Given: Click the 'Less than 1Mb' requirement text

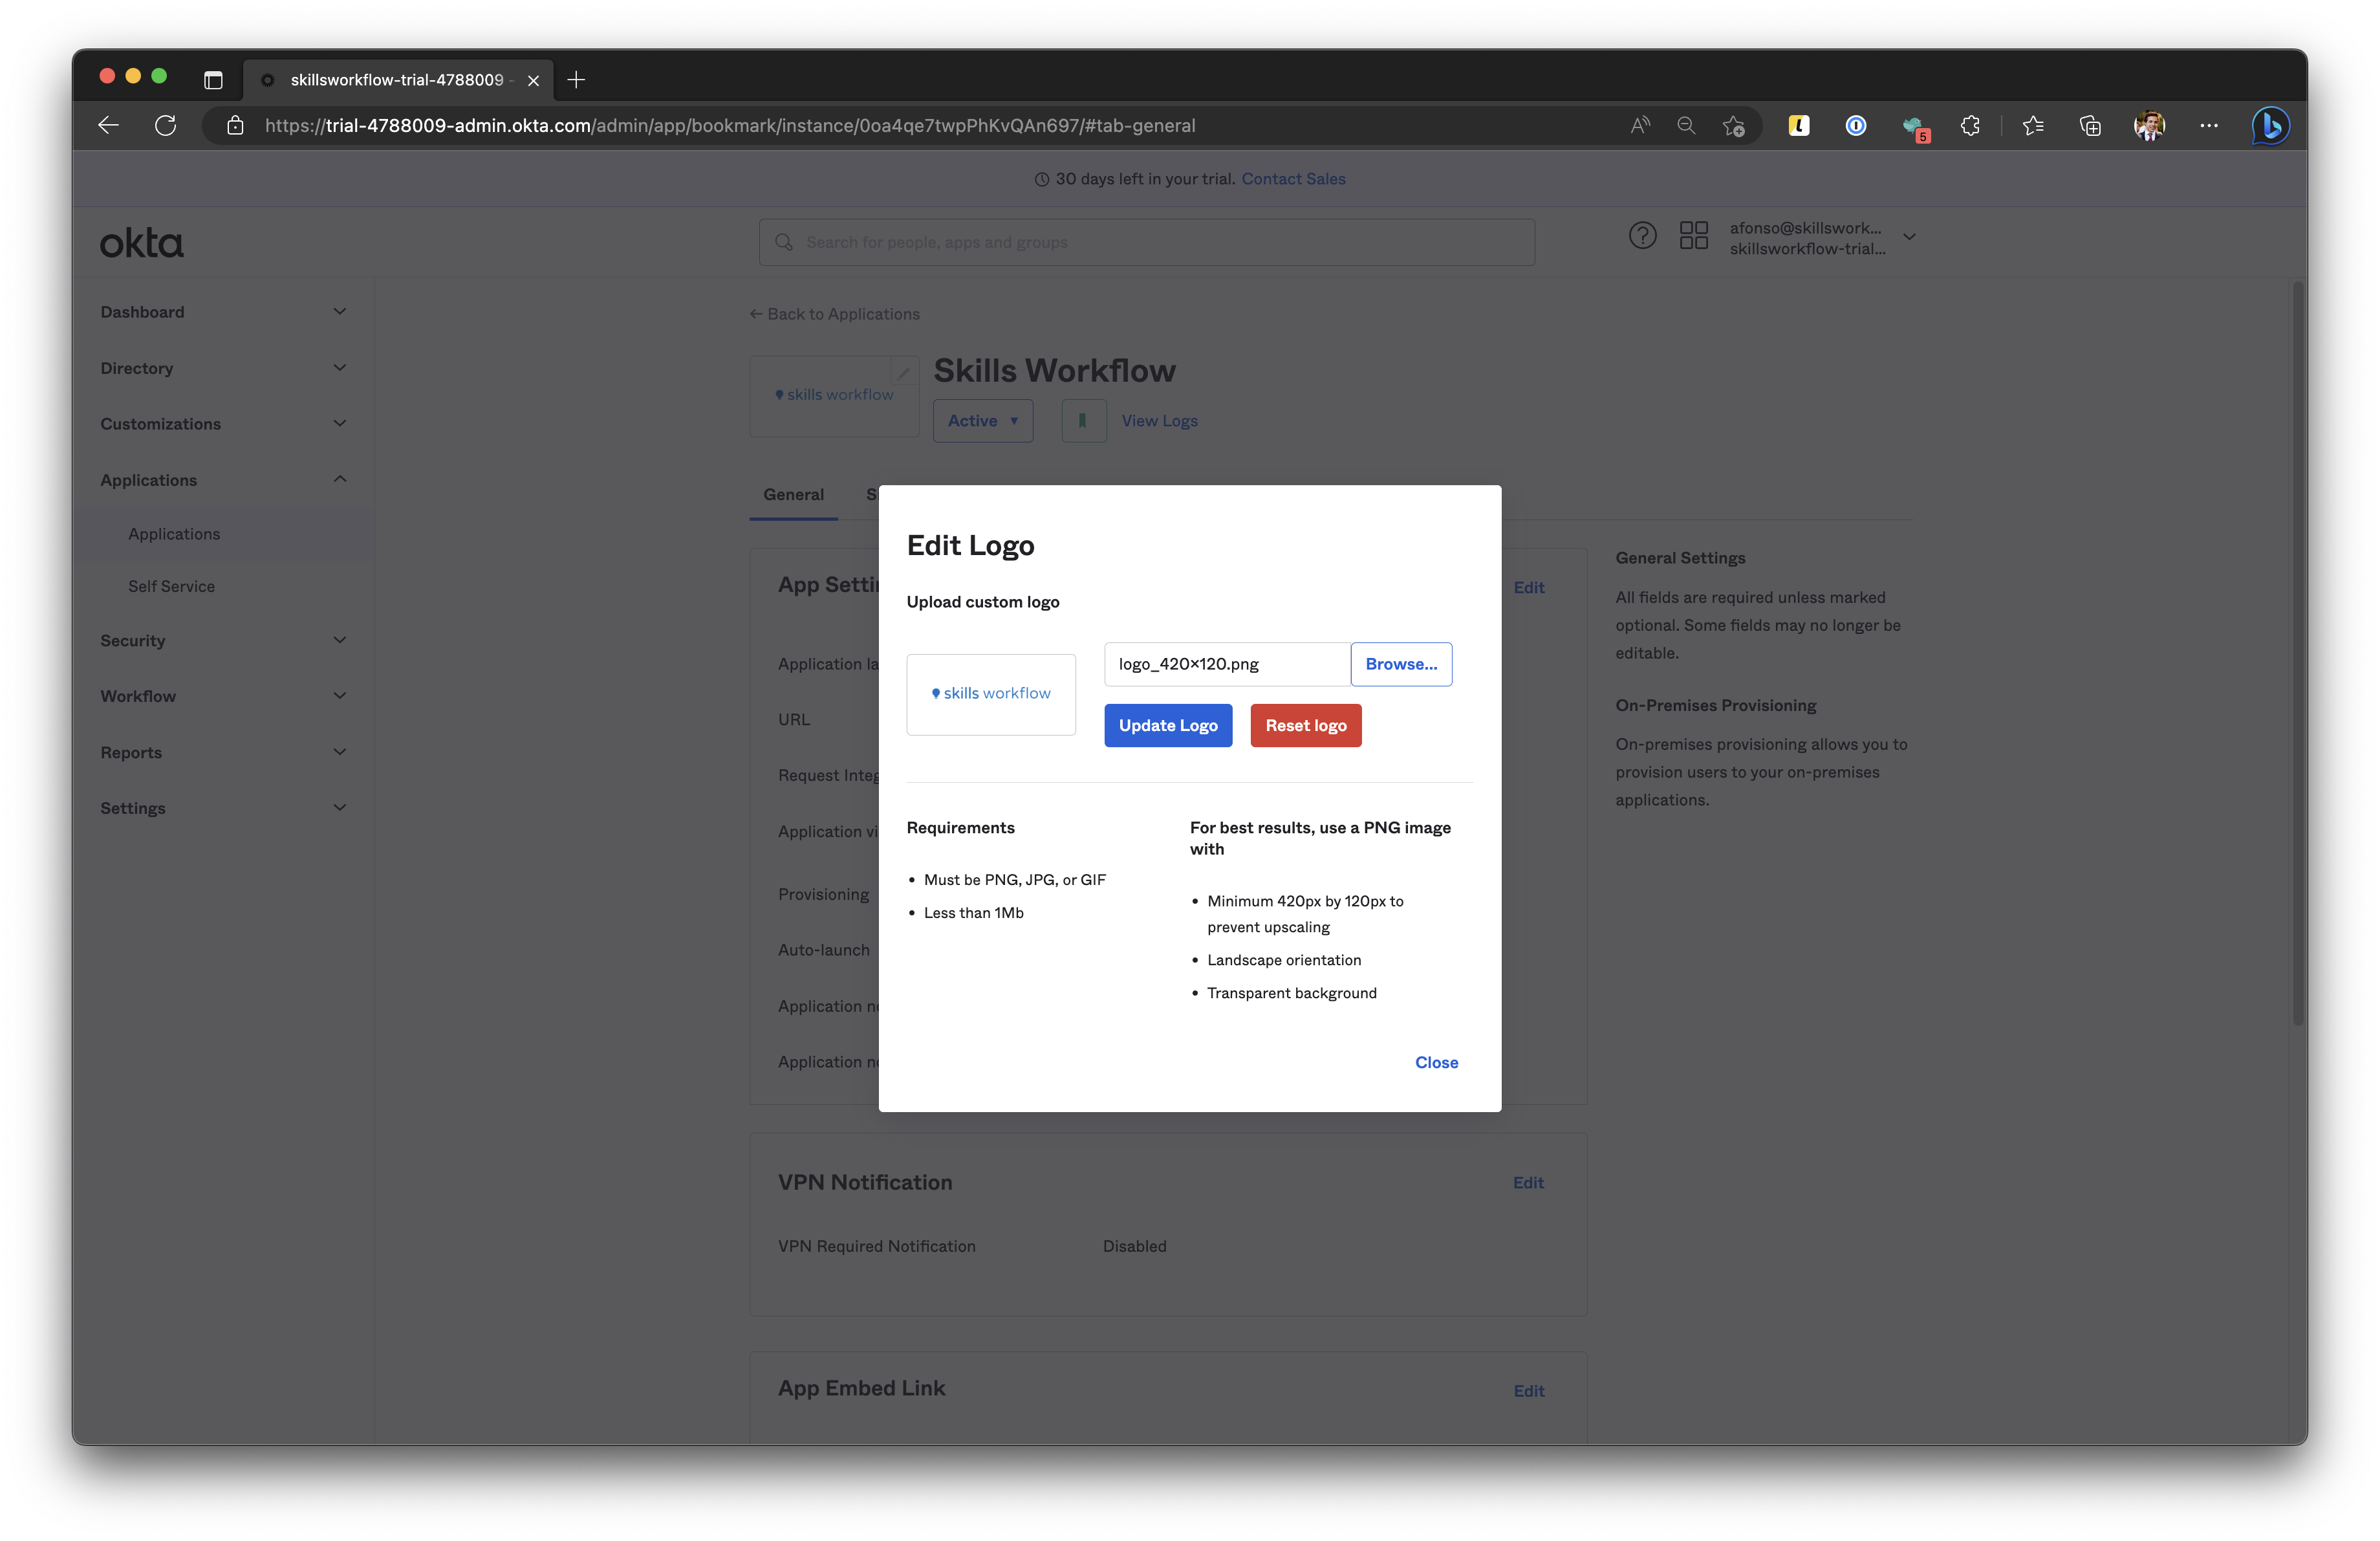Looking at the screenshot, I should (x=973, y=912).
